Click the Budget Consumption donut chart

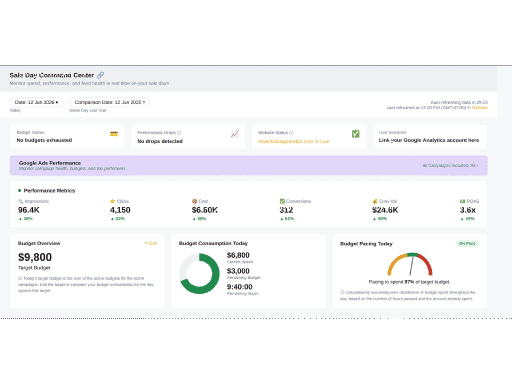point(199,274)
